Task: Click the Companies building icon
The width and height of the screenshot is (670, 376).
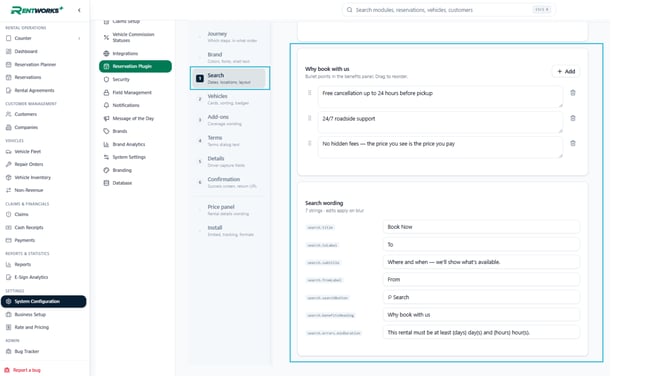Action: pyautogui.click(x=9, y=127)
